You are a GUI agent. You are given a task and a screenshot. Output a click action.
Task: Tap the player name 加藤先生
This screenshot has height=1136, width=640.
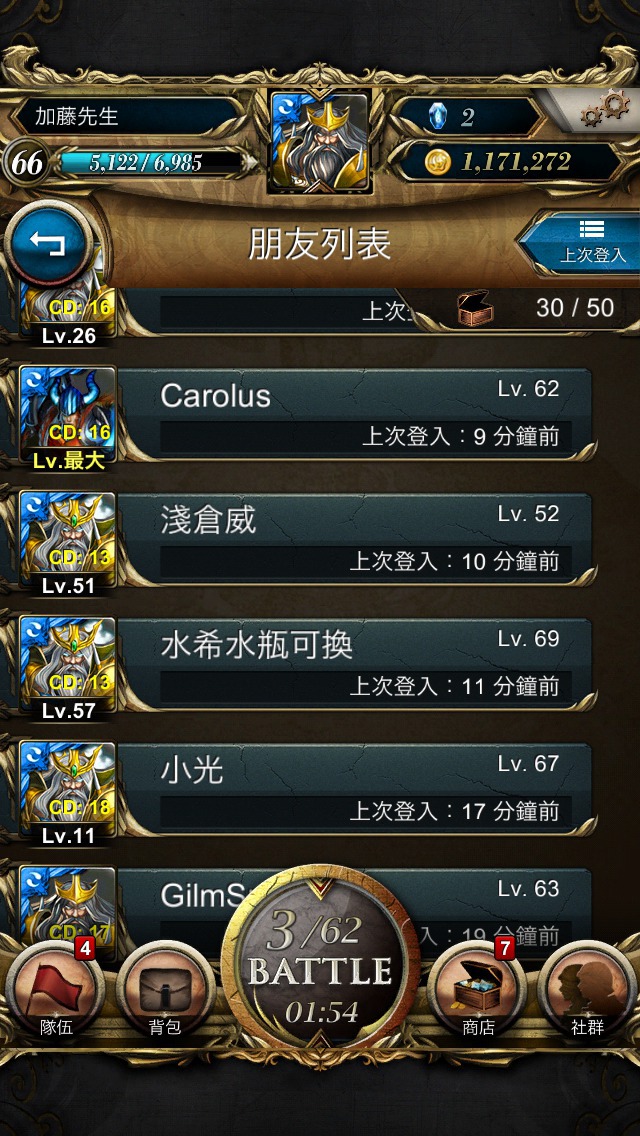(x=77, y=116)
